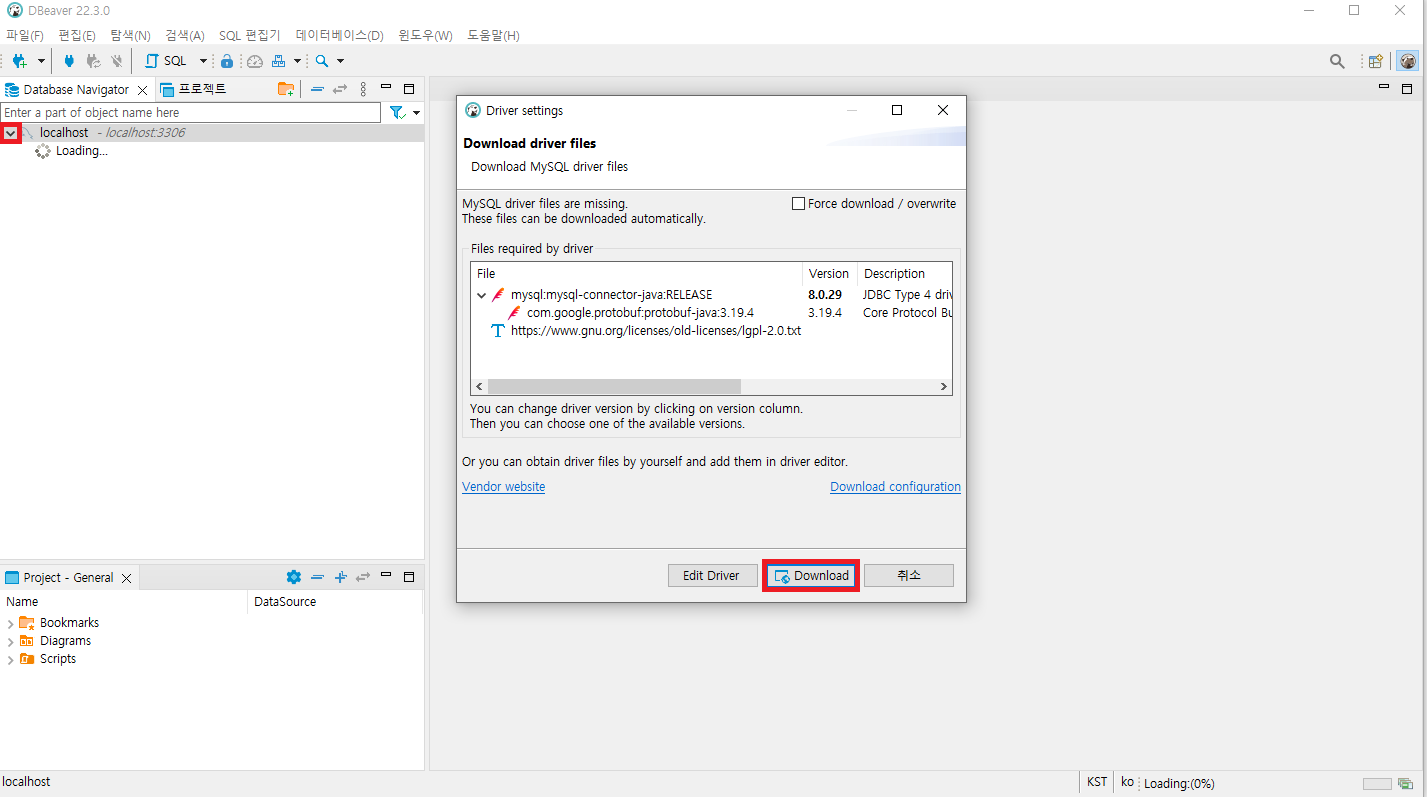Open the dashboard gauge icon
Screen dimensions: 1427x797
(x=255, y=61)
